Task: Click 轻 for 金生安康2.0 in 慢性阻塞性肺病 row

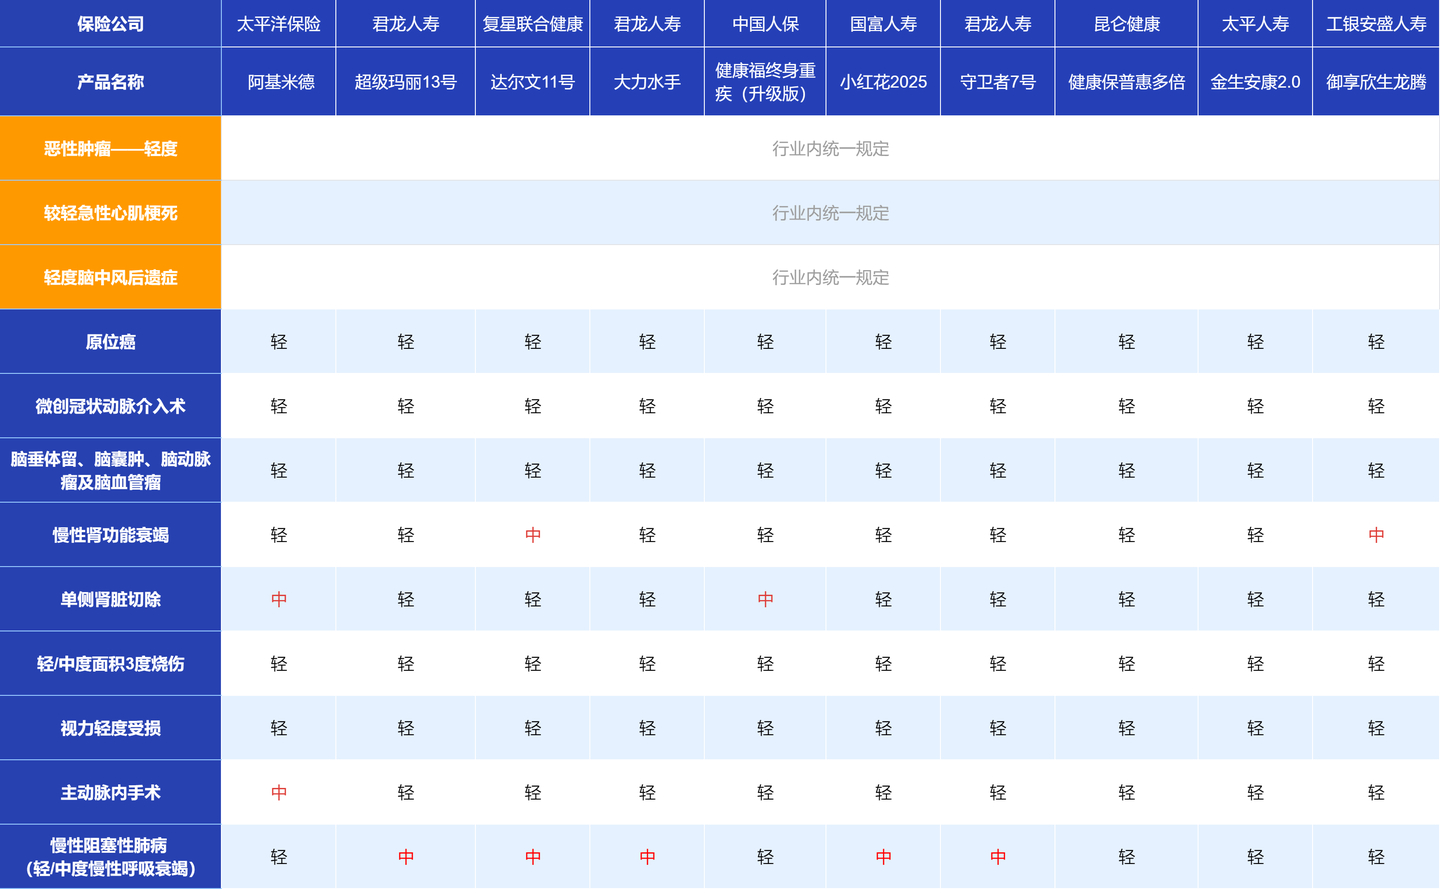Action: (1256, 857)
